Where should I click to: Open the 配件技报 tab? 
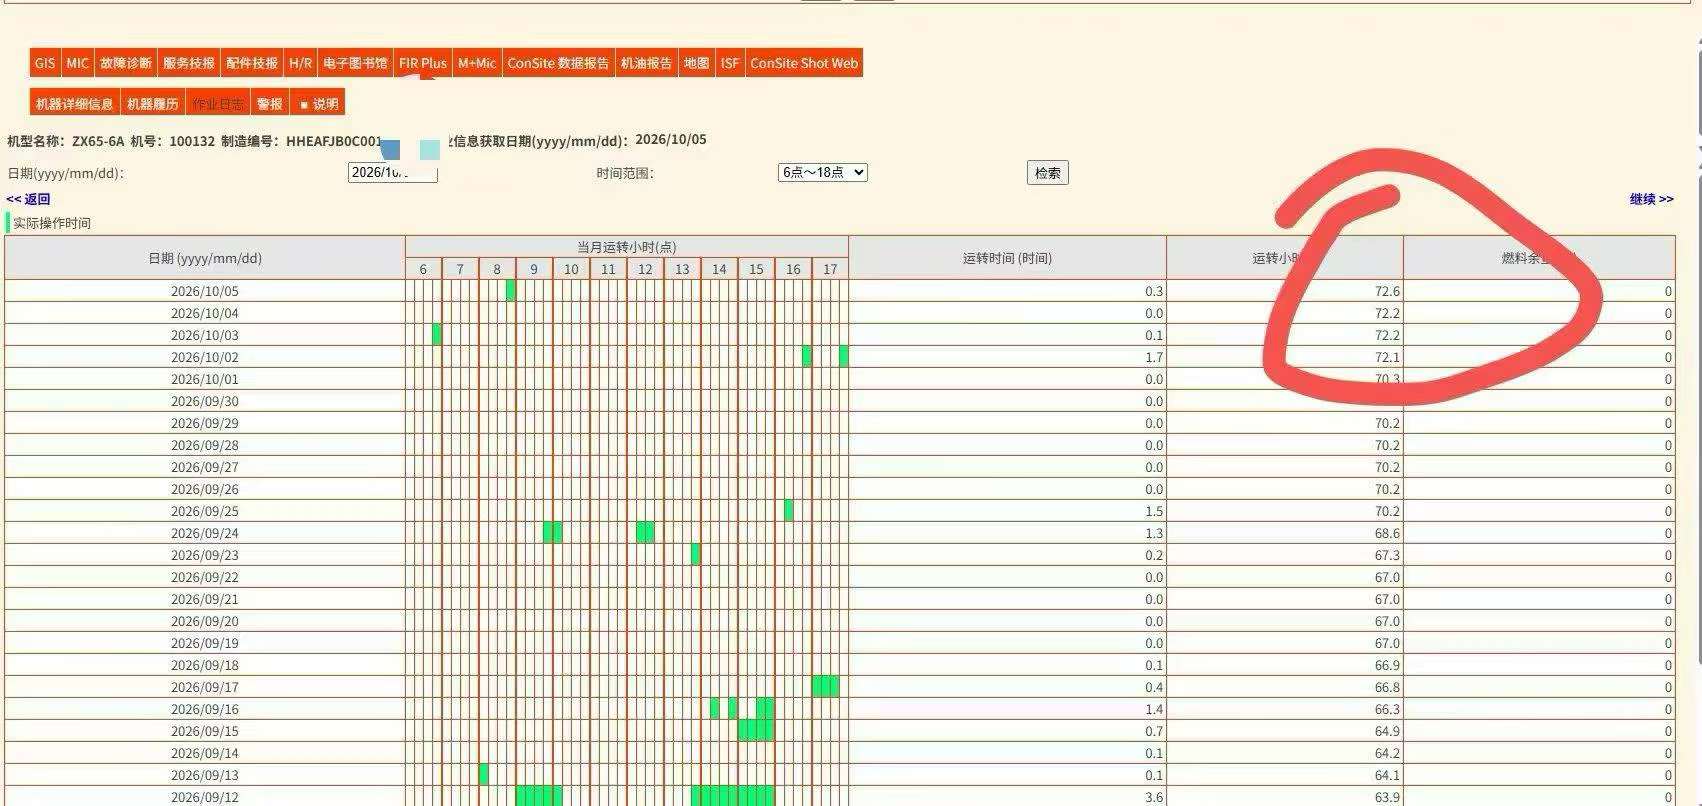252,63
